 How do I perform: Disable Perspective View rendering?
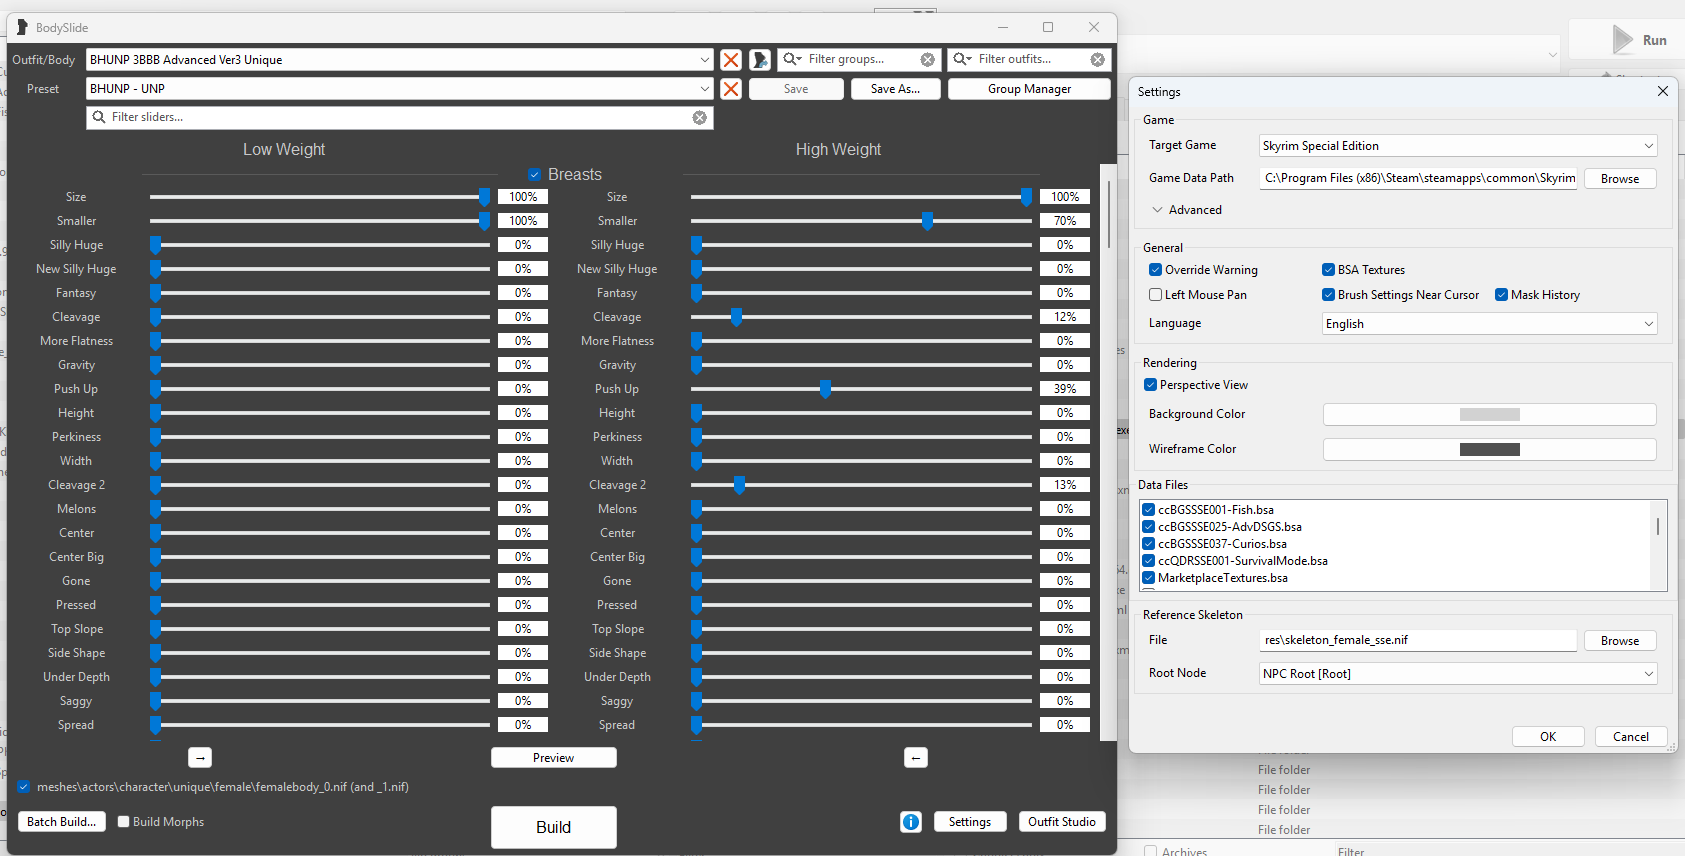point(1150,385)
